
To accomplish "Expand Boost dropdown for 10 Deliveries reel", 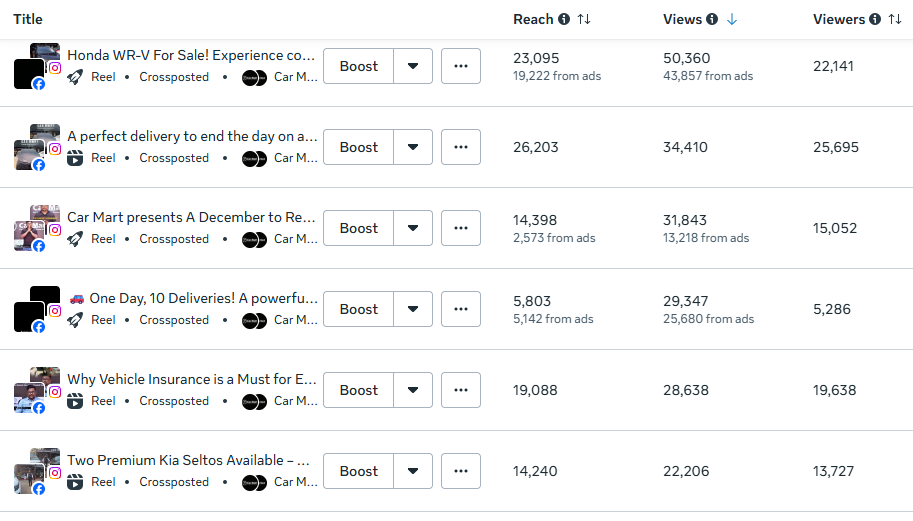I will coord(413,309).
